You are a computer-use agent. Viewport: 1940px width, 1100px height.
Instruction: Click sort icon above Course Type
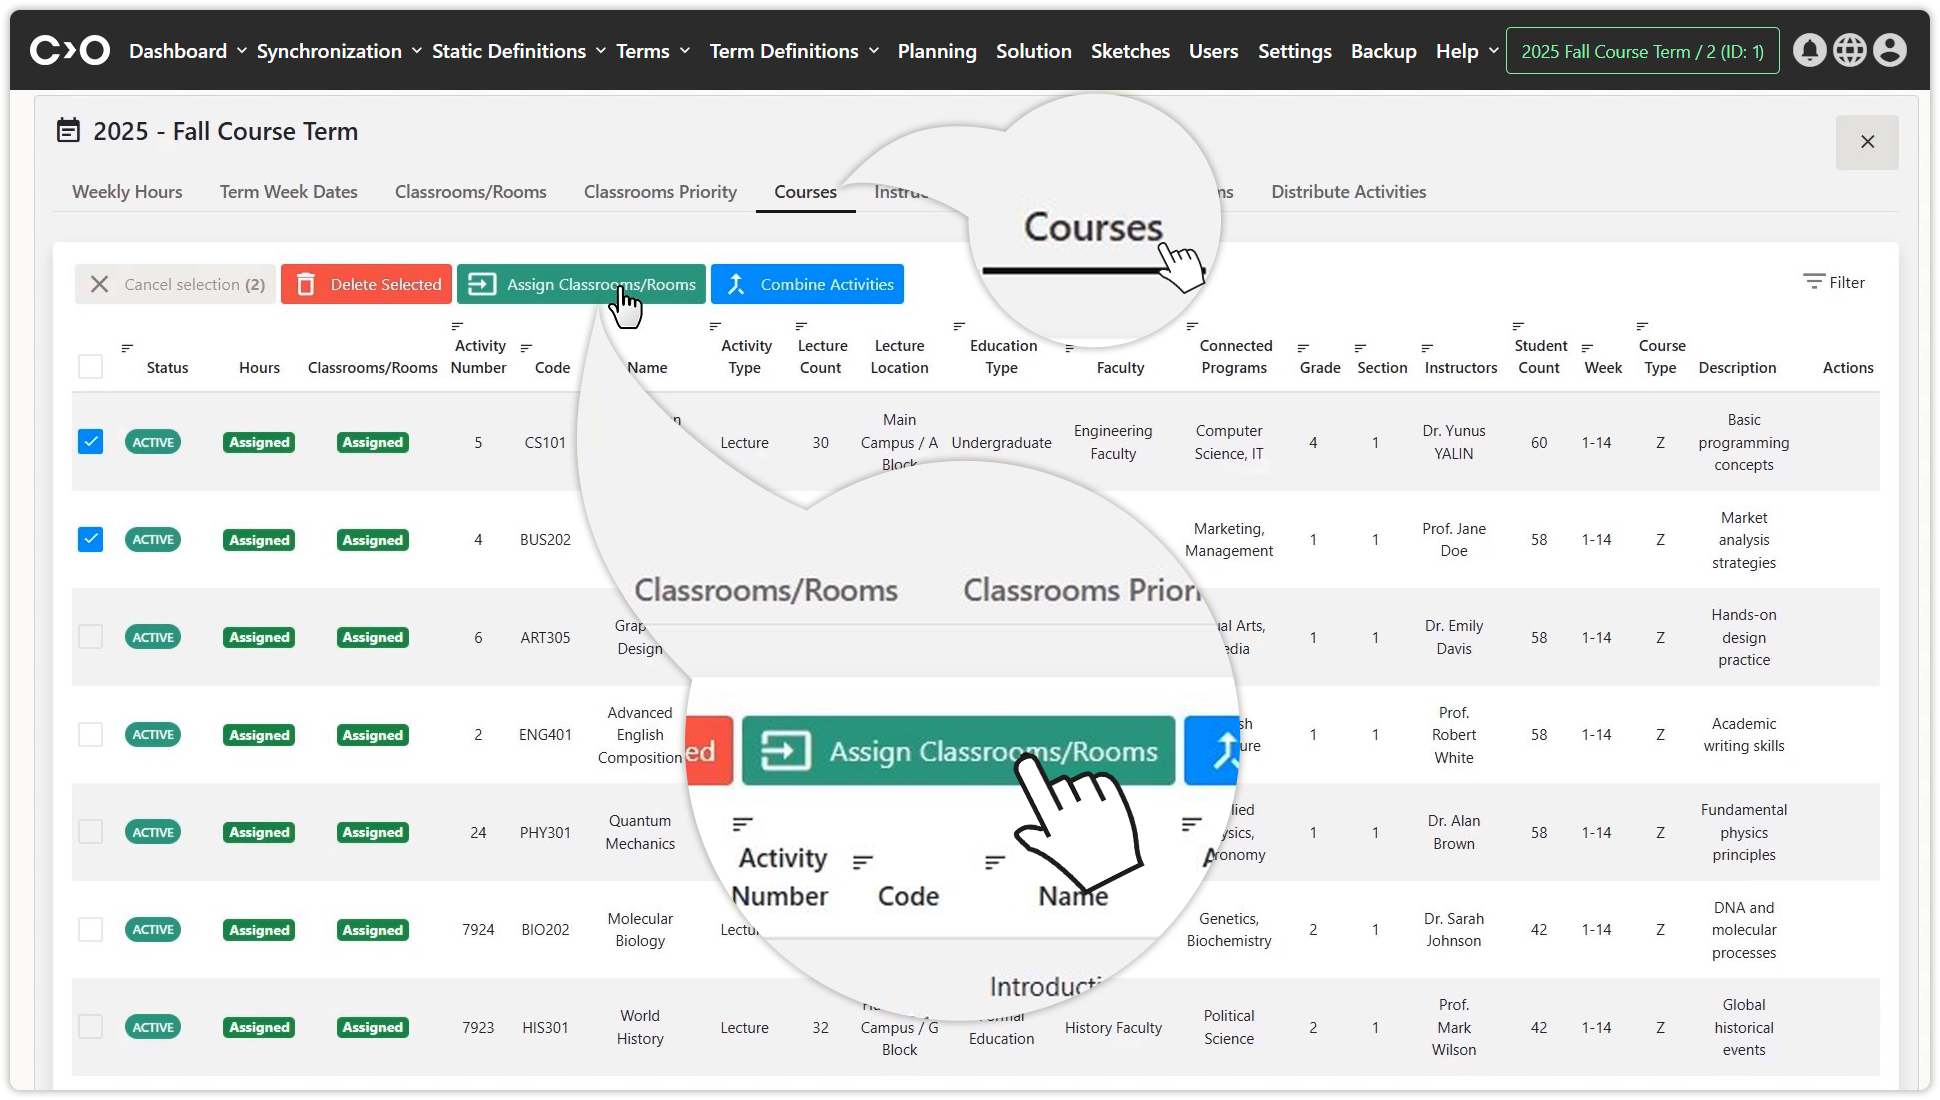[x=1642, y=326]
